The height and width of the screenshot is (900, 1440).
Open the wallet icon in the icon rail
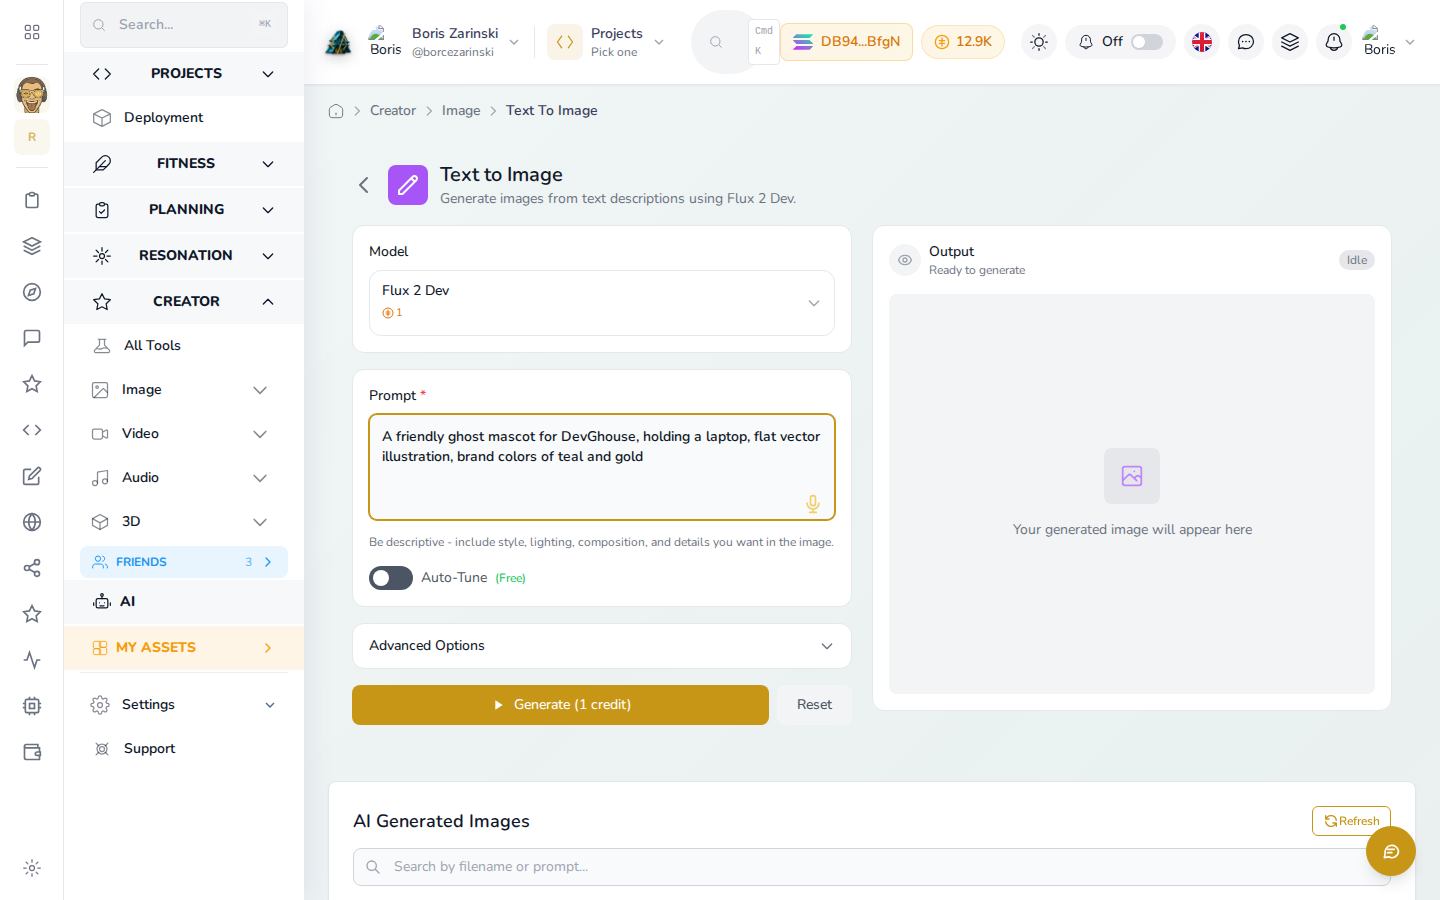pos(32,752)
